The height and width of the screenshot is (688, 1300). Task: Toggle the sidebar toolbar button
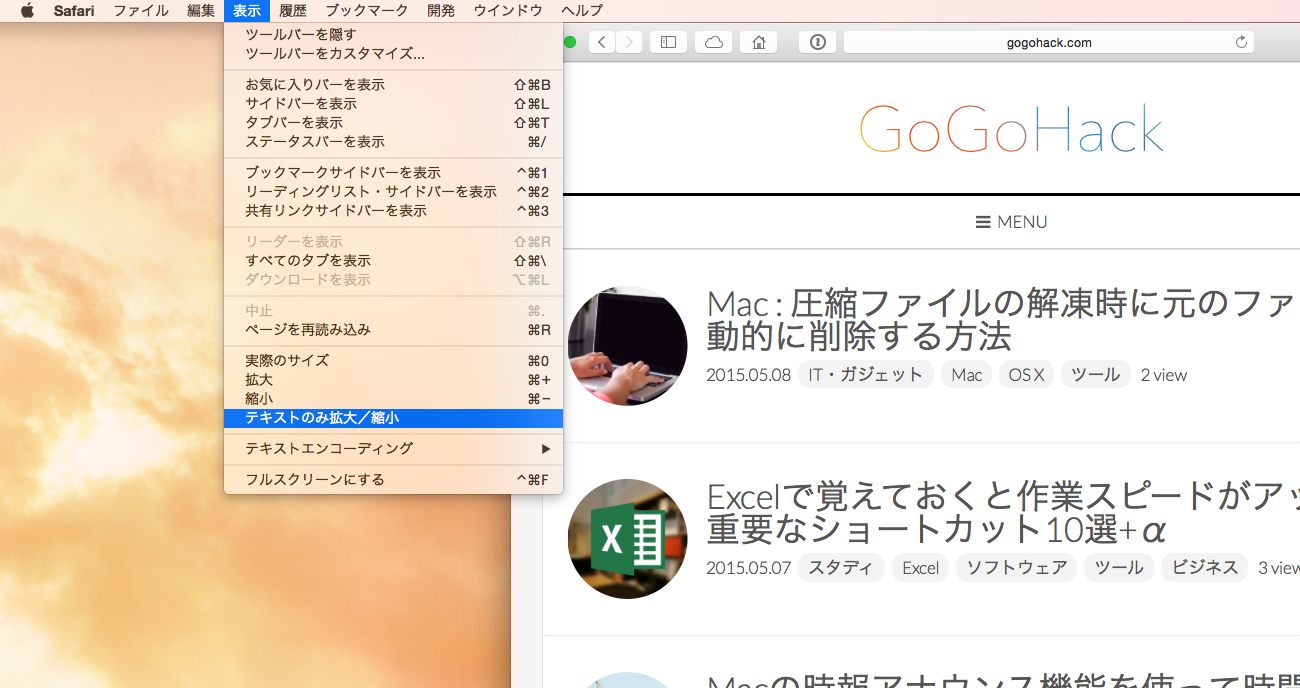click(669, 42)
